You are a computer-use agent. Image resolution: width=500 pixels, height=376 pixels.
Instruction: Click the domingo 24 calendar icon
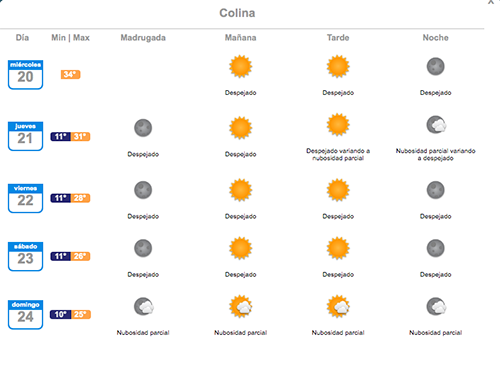pyautogui.click(x=25, y=315)
